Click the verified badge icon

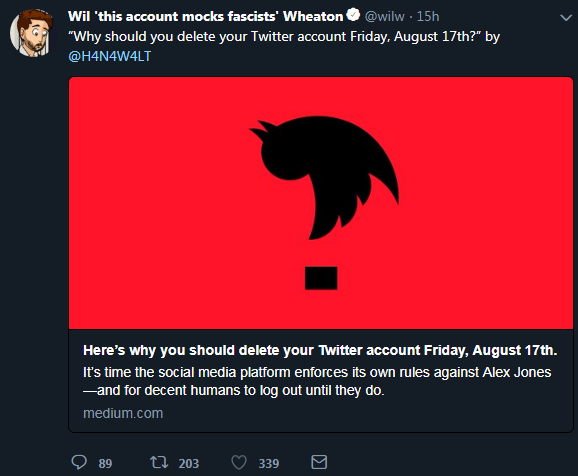[x=353, y=15]
